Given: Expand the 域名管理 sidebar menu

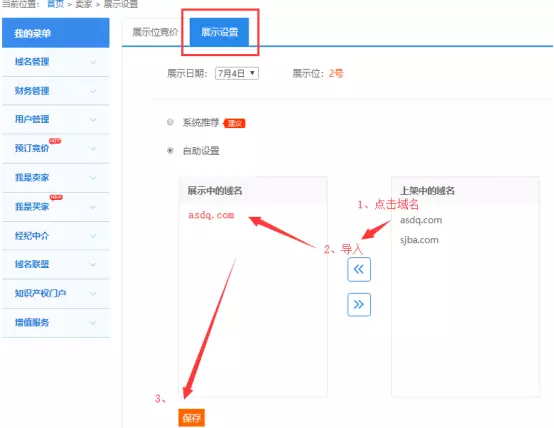Looking at the screenshot, I should pos(56,62).
